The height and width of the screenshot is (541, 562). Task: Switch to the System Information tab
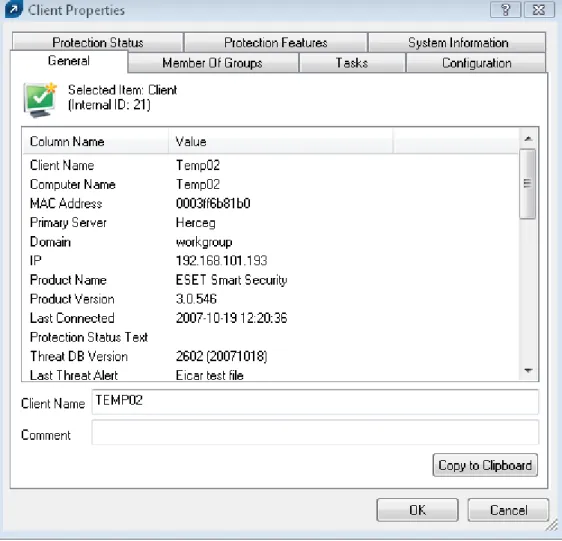click(x=457, y=43)
